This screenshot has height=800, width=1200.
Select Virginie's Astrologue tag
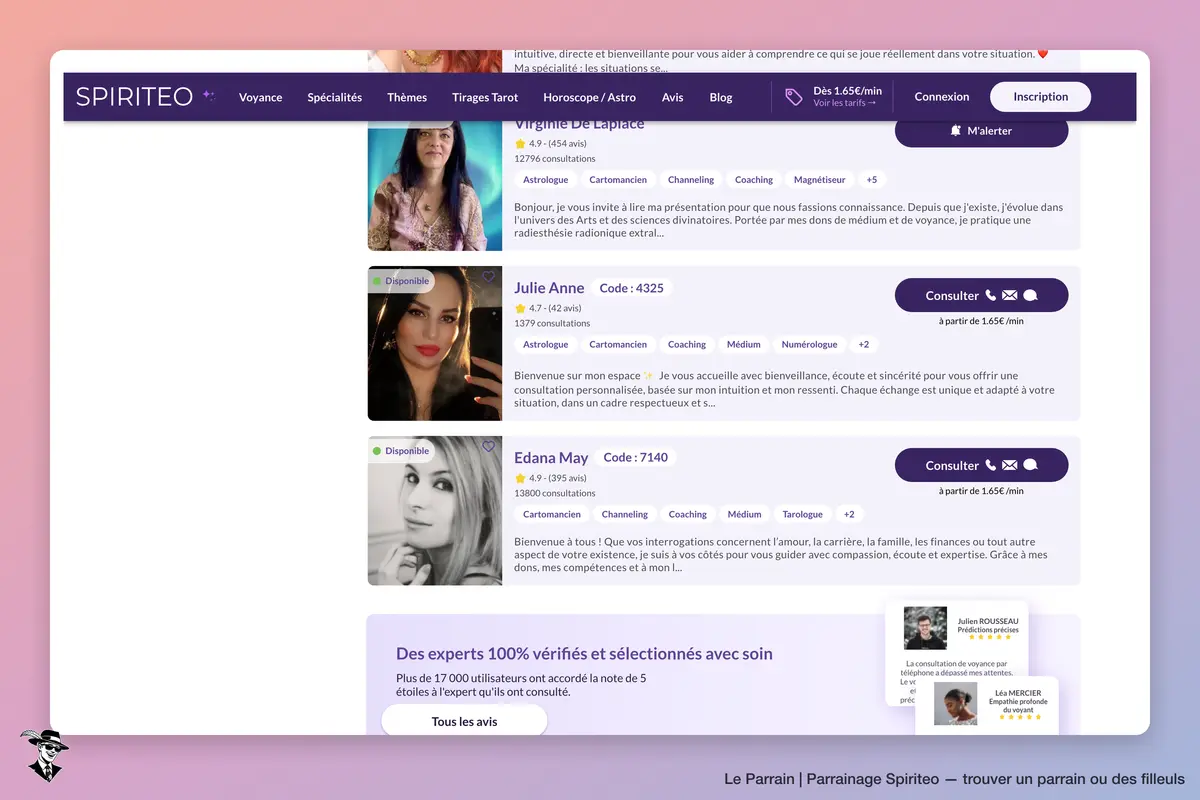[545, 180]
